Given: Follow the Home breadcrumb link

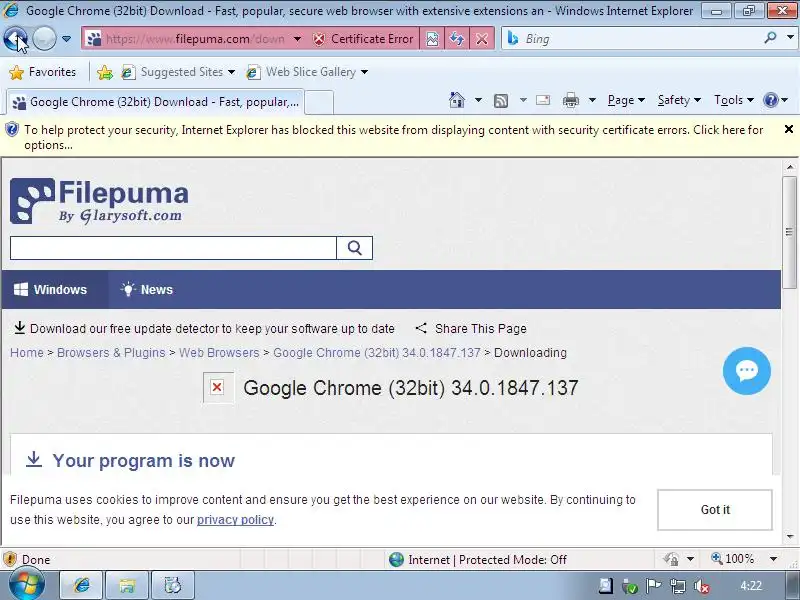Looking at the screenshot, I should [27, 353].
